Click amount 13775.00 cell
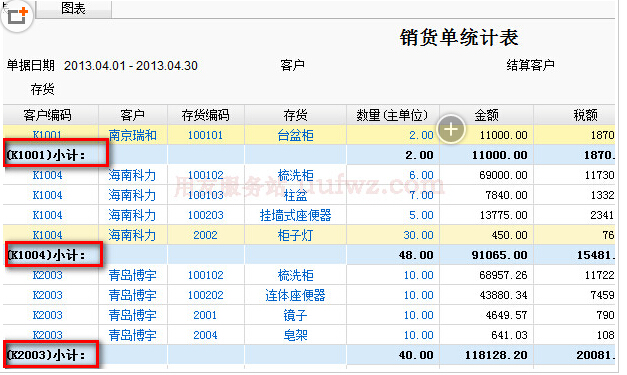This screenshot has width=627, height=375. (x=503, y=215)
